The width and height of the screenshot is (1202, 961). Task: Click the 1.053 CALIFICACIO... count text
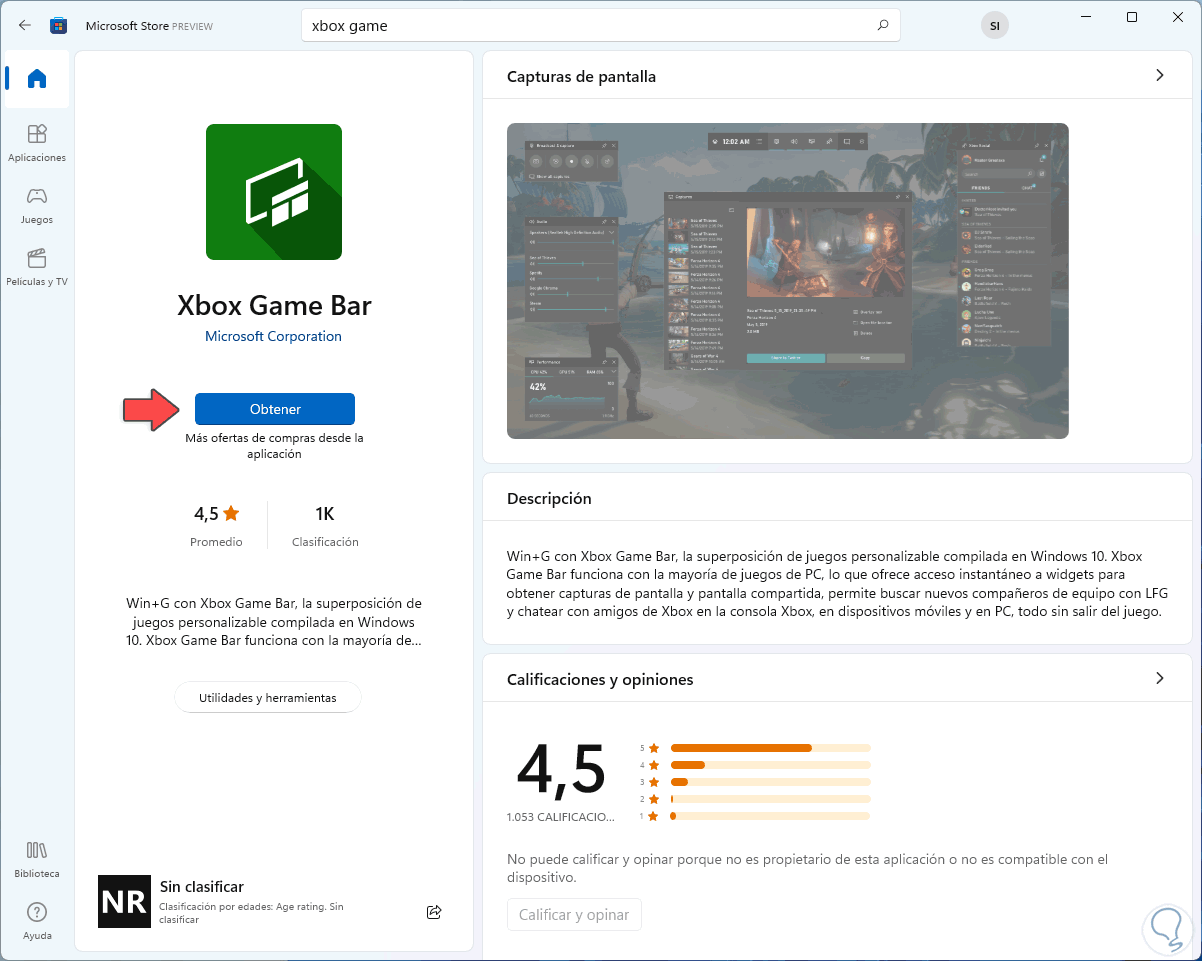[x=561, y=817]
